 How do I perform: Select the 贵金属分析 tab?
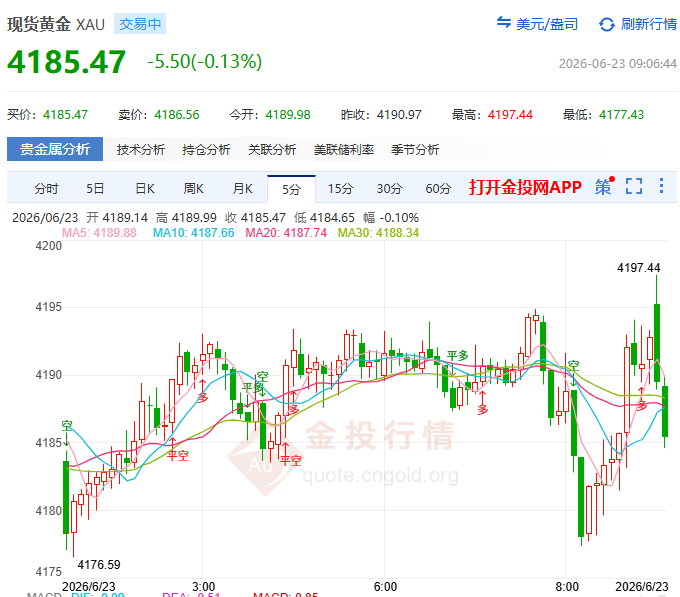tap(55, 149)
